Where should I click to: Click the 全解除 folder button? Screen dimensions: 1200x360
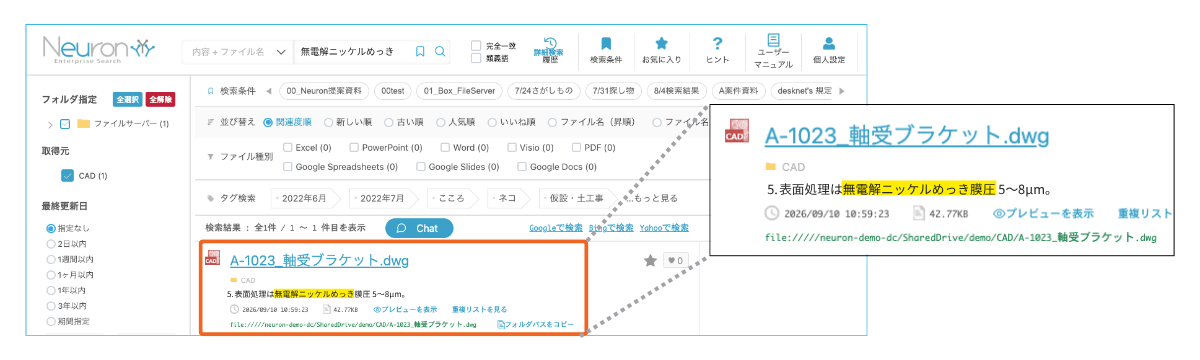point(160,99)
